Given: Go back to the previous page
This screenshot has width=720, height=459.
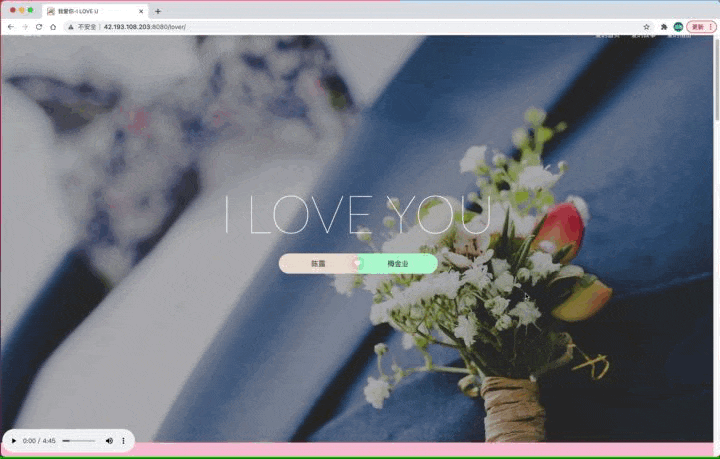Looking at the screenshot, I should coord(11,27).
